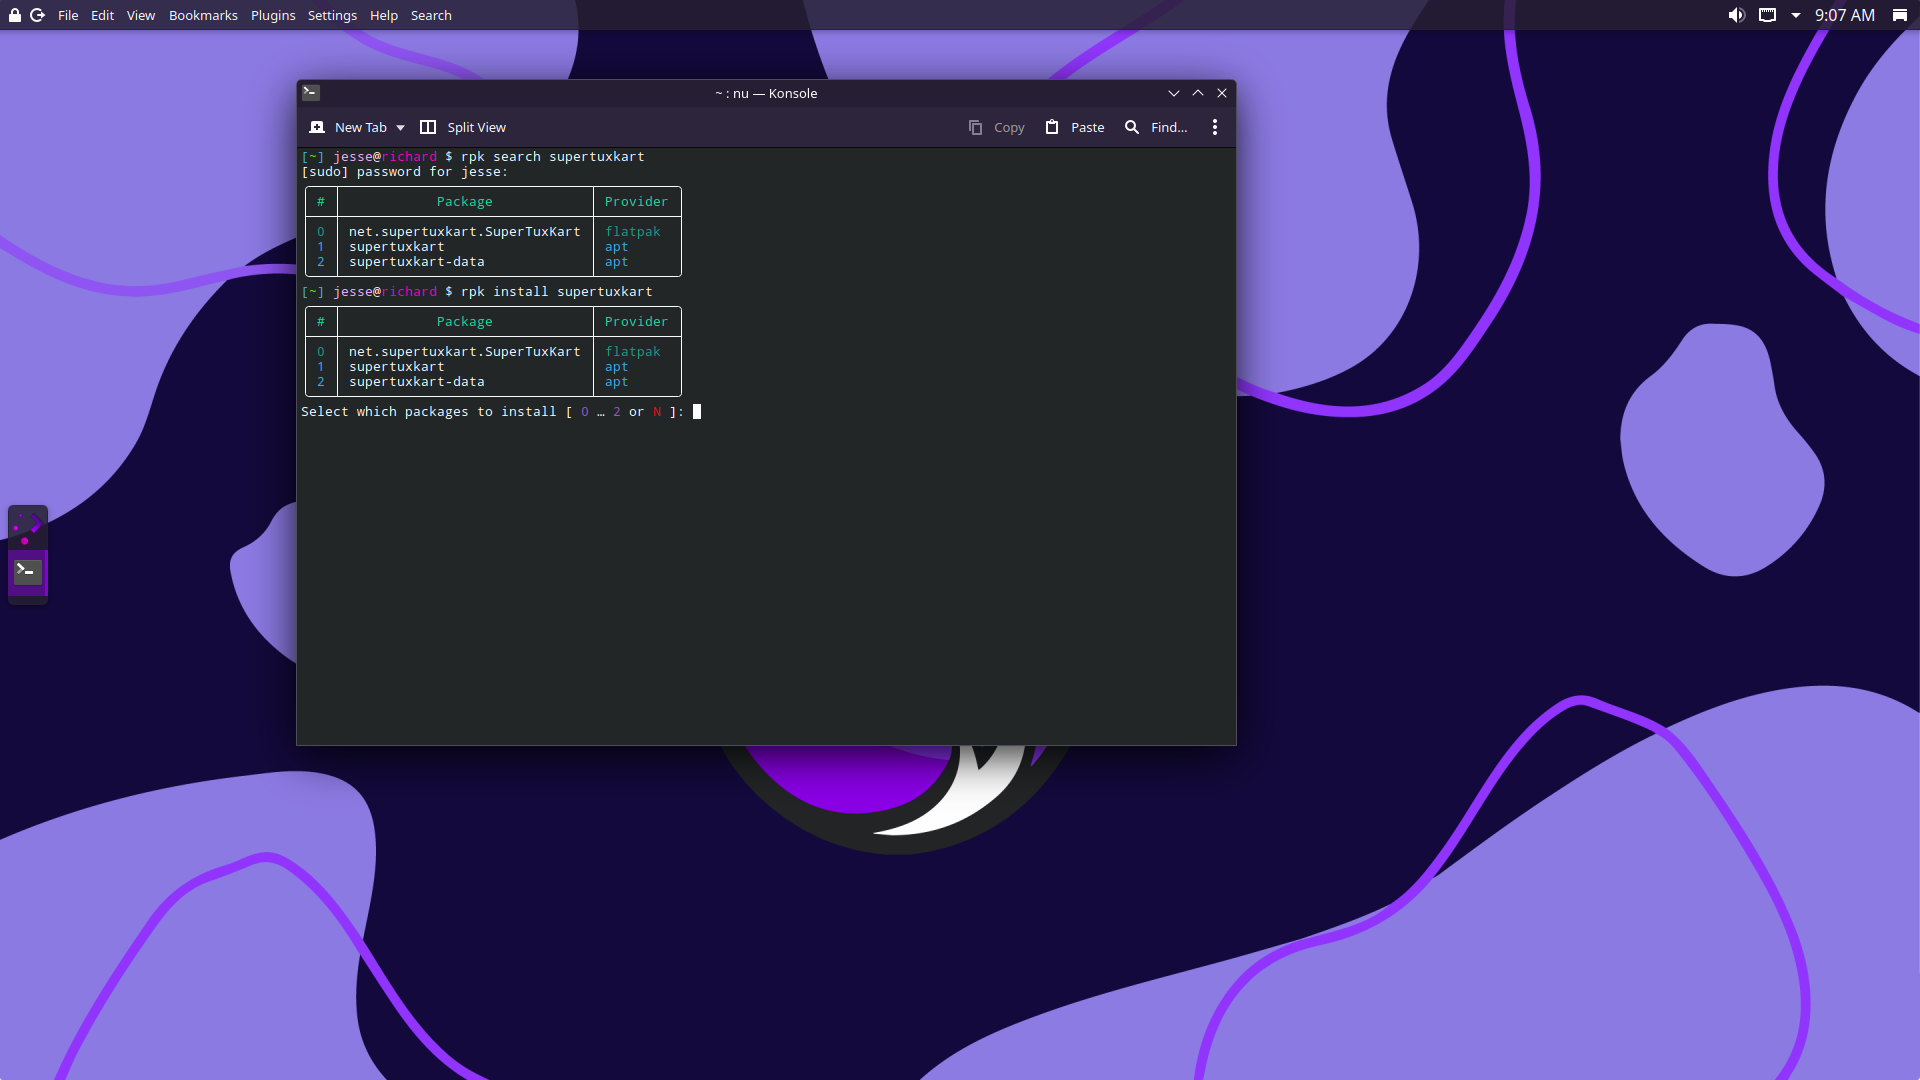Click 'supertuxkart-data' in the second table
This screenshot has width=1920, height=1080.
[416, 382]
